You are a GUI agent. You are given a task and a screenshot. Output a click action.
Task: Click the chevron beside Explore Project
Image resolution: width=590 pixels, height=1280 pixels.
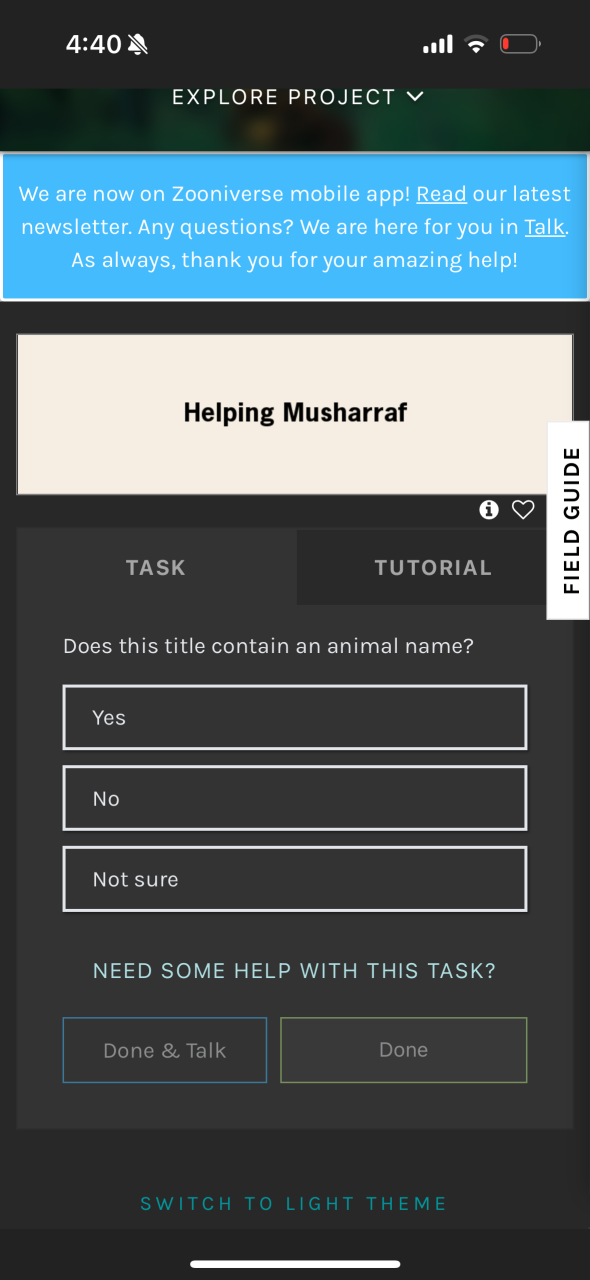[x=415, y=97]
